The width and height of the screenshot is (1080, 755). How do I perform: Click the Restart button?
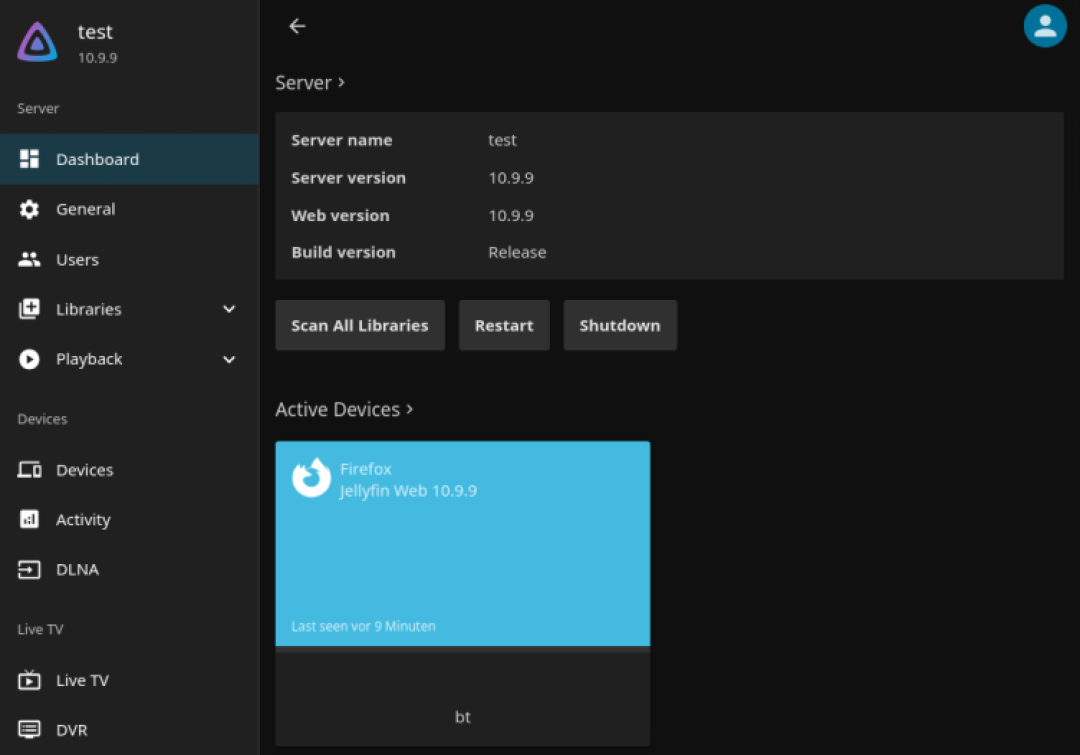(x=504, y=325)
